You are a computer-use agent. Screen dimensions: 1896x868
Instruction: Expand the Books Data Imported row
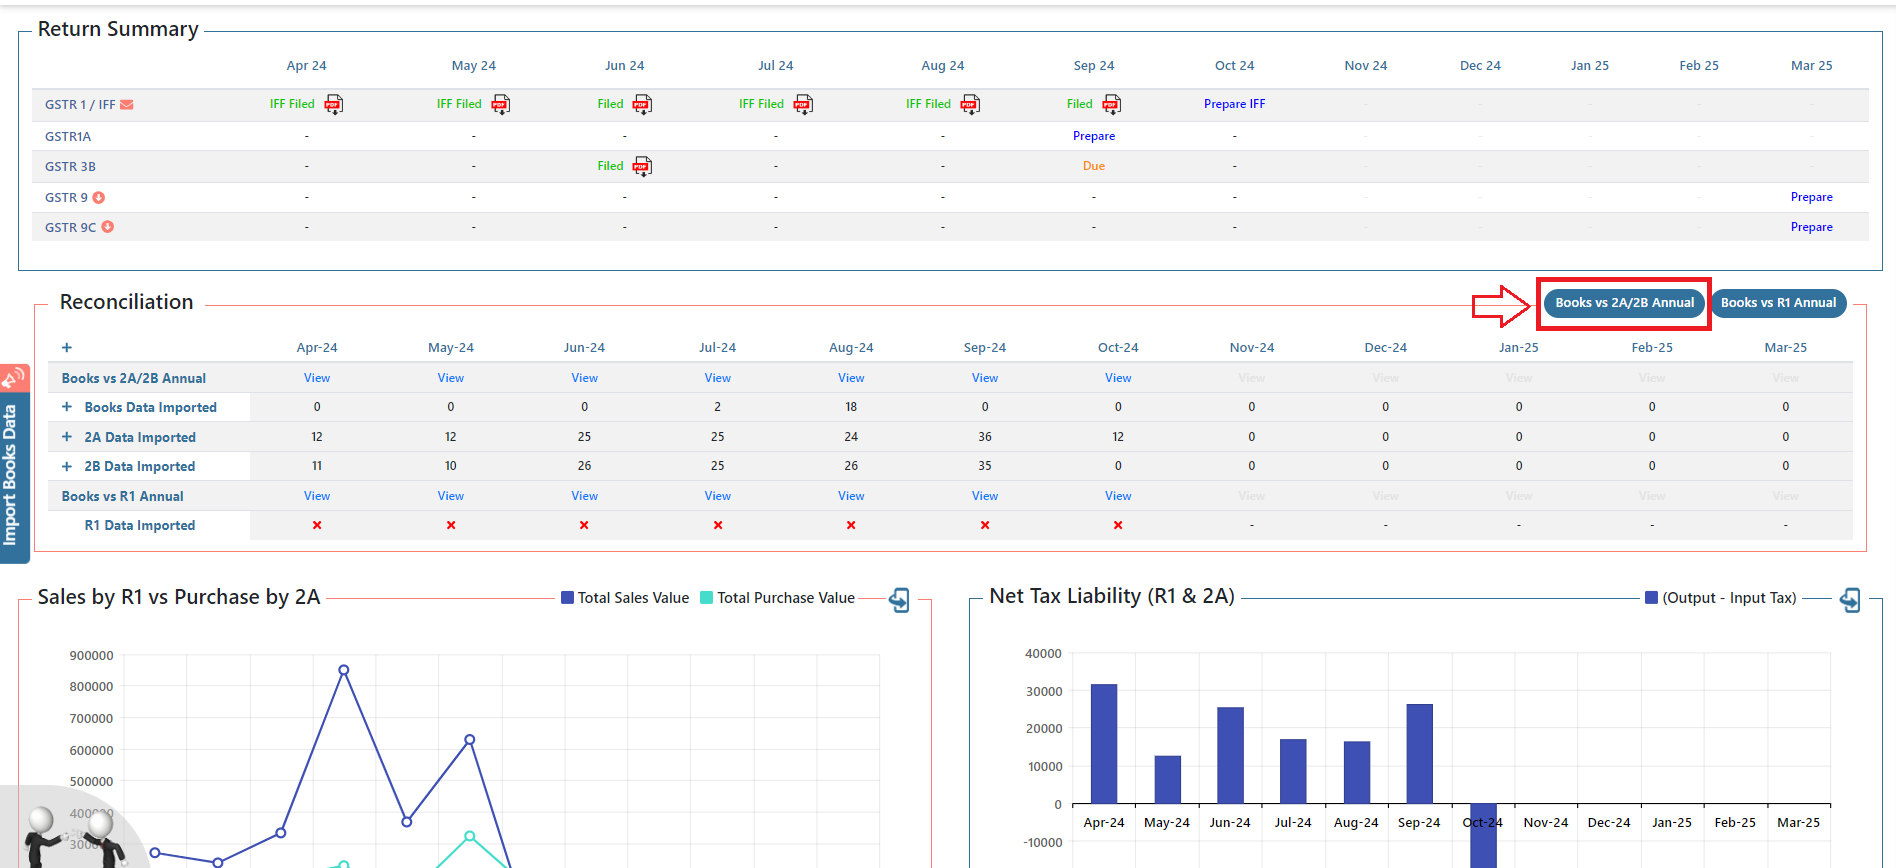click(x=67, y=407)
